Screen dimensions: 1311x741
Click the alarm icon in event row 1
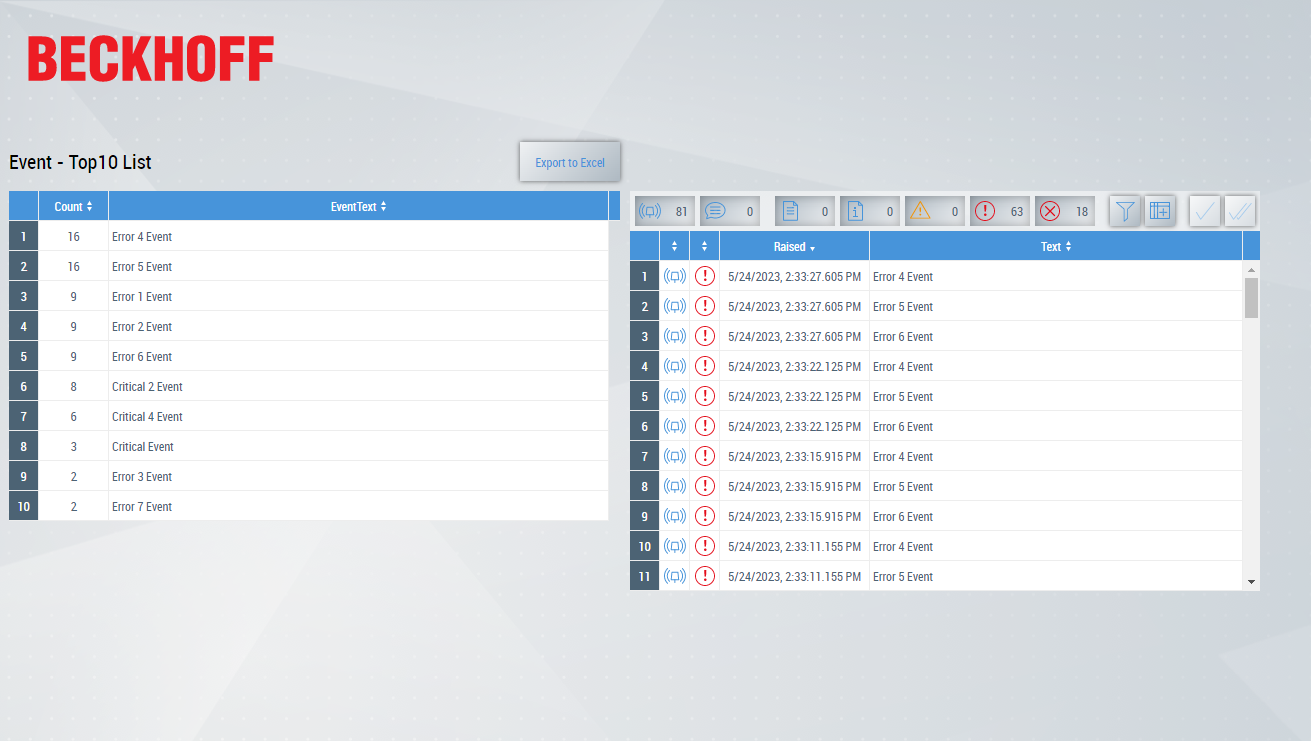pyautogui.click(x=675, y=276)
